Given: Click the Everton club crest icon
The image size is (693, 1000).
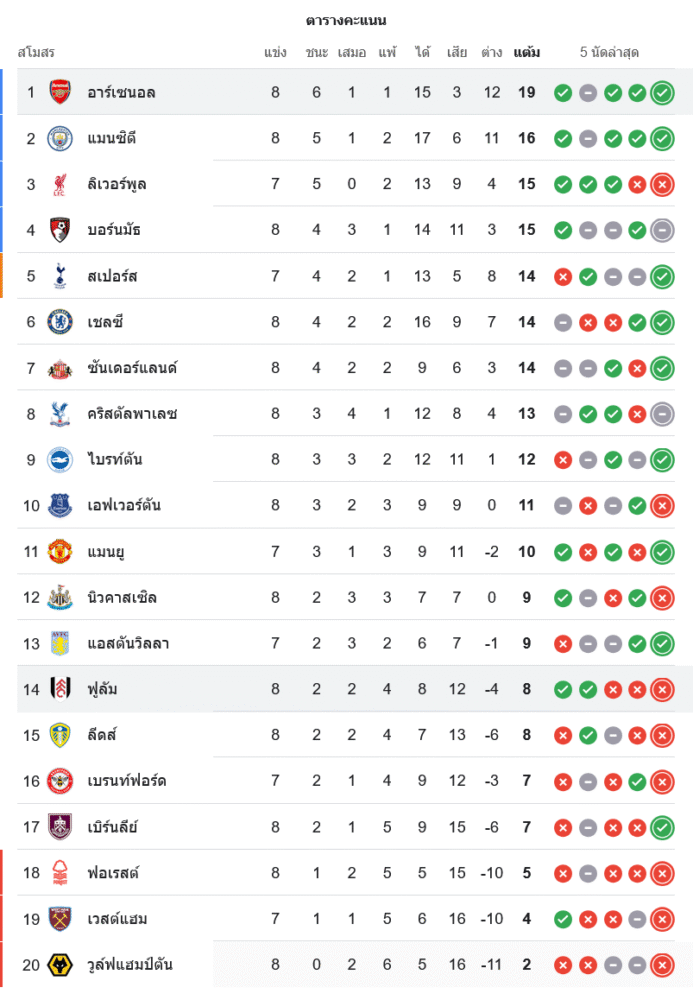Looking at the screenshot, I should [60, 506].
